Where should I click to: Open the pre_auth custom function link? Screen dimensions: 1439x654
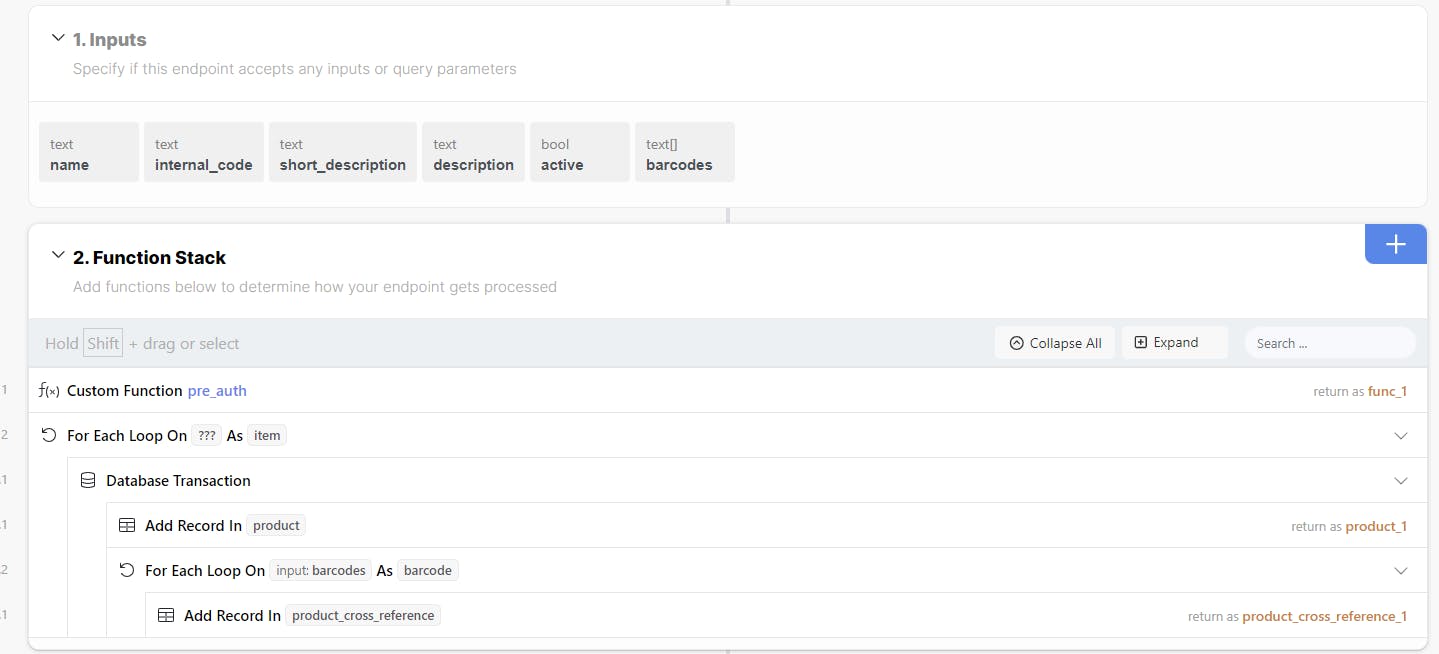(217, 391)
